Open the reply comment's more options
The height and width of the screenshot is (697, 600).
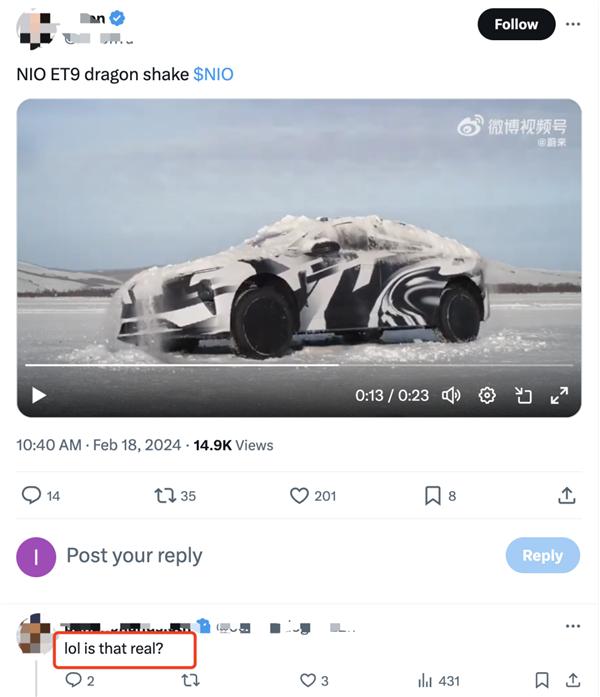(573, 627)
